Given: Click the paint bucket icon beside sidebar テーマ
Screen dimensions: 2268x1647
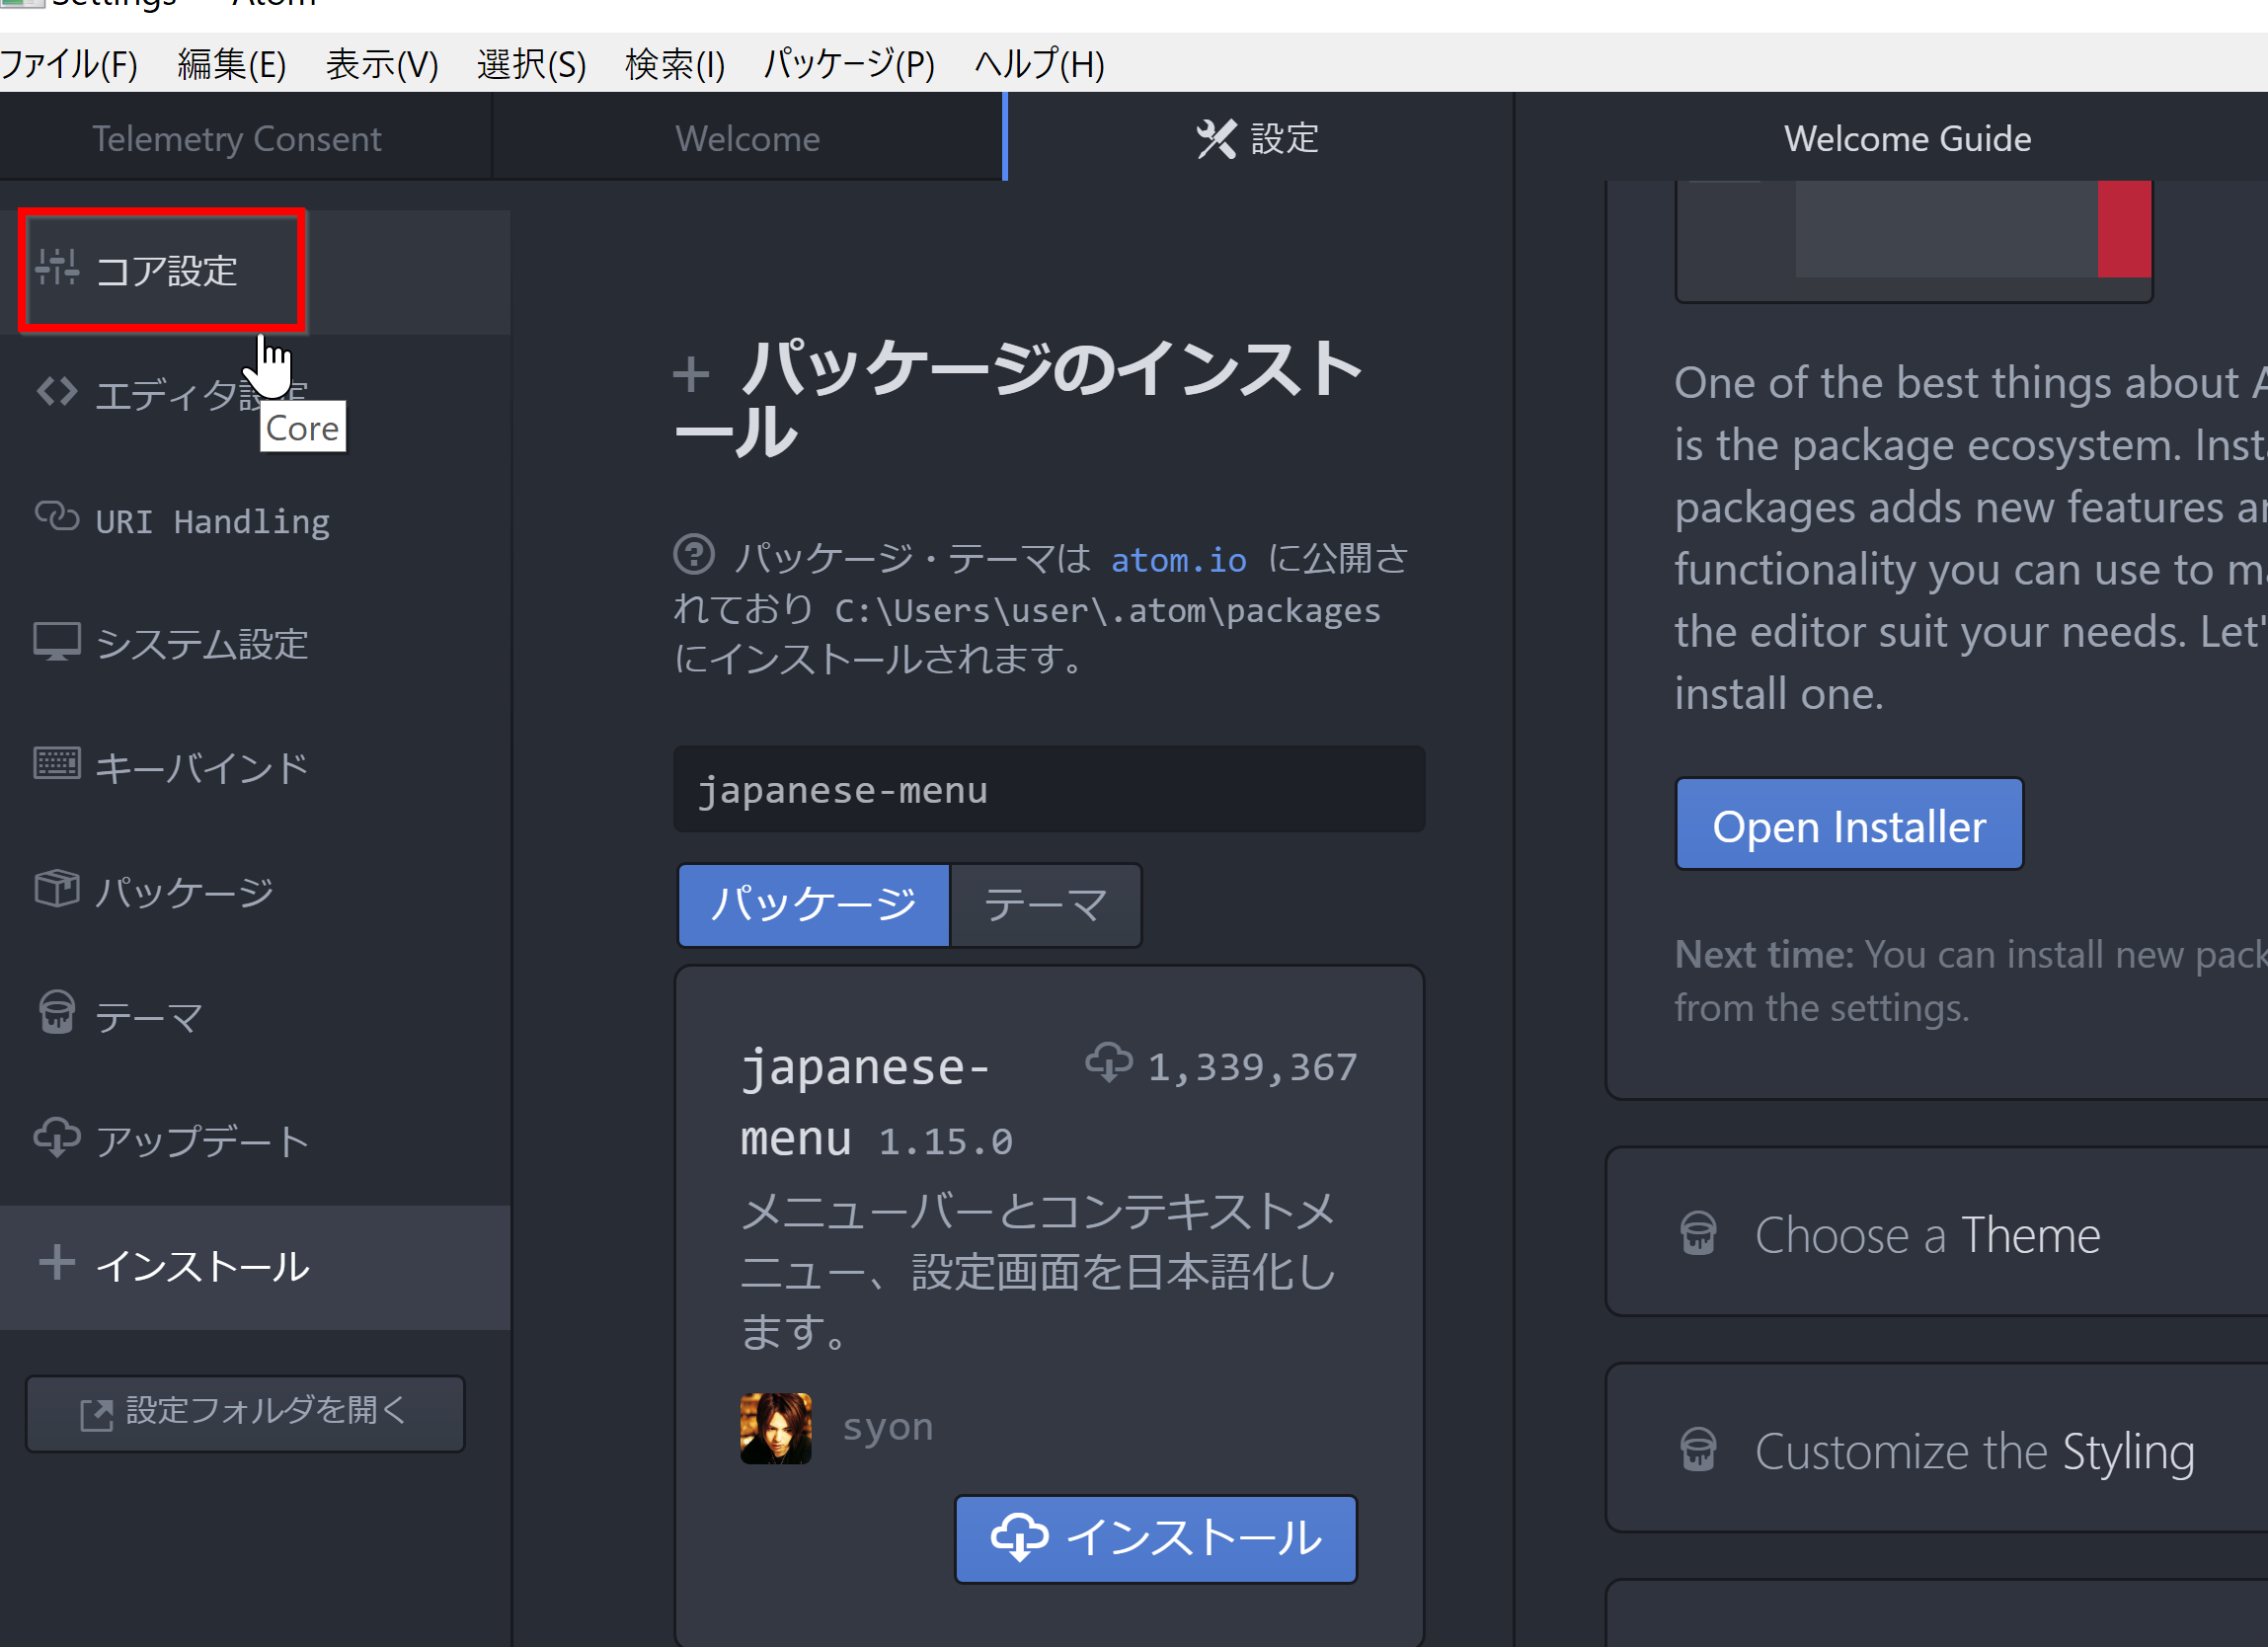Looking at the screenshot, I should (57, 1012).
